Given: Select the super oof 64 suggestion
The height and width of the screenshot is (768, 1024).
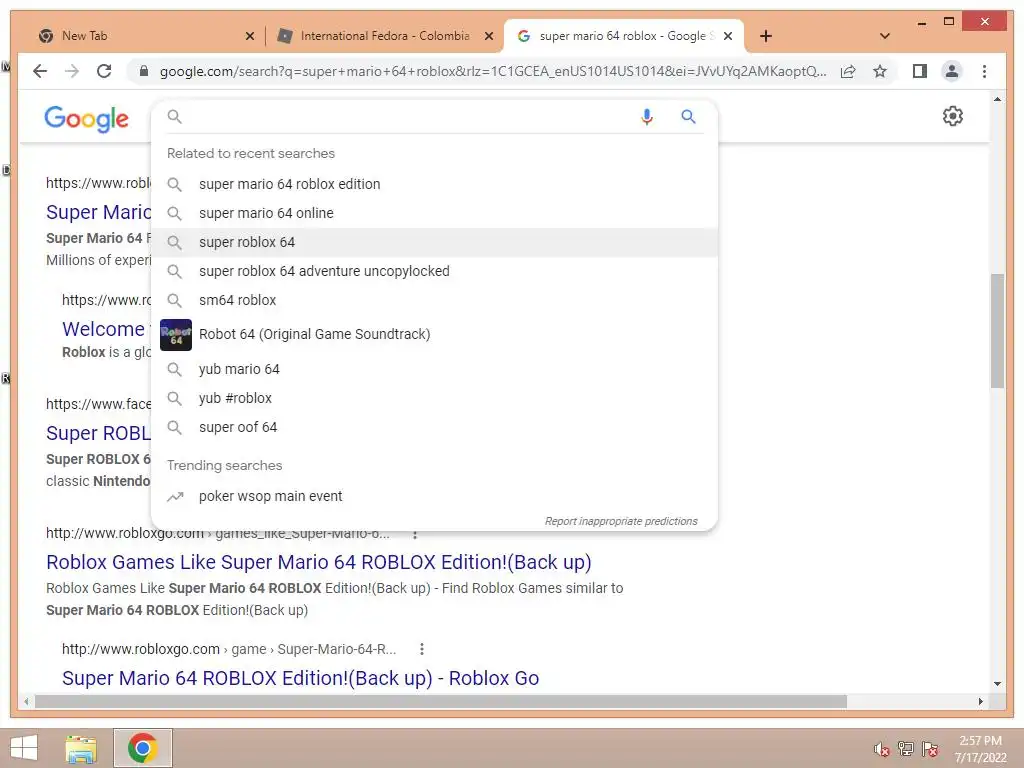Looking at the screenshot, I should (x=434, y=427).
